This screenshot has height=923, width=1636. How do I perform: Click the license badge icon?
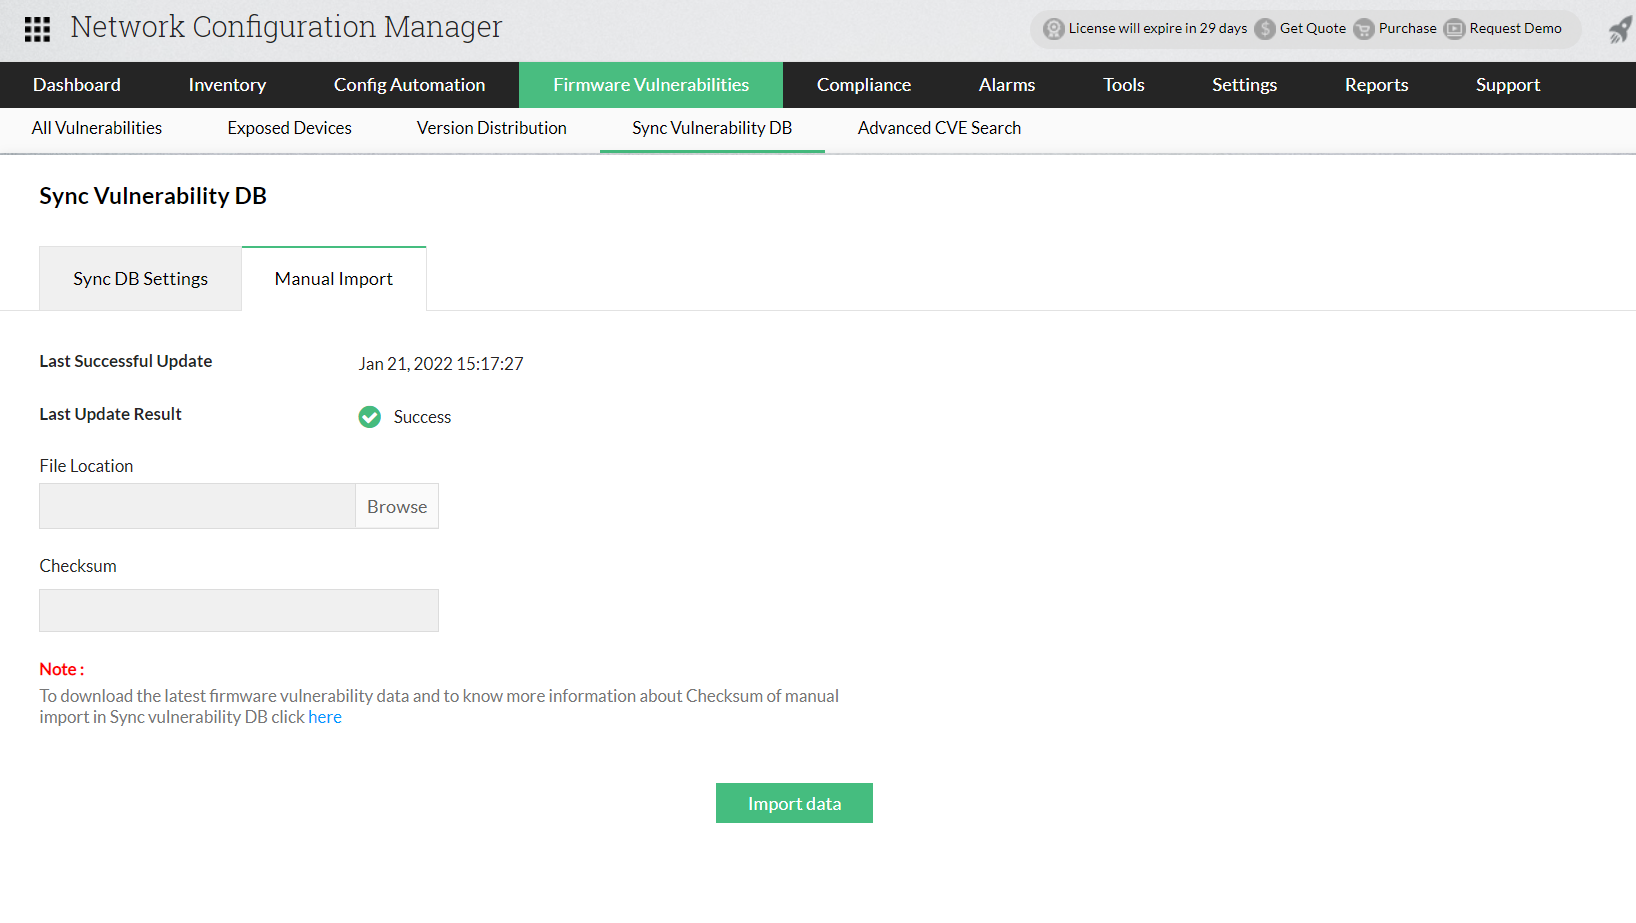point(1054,29)
